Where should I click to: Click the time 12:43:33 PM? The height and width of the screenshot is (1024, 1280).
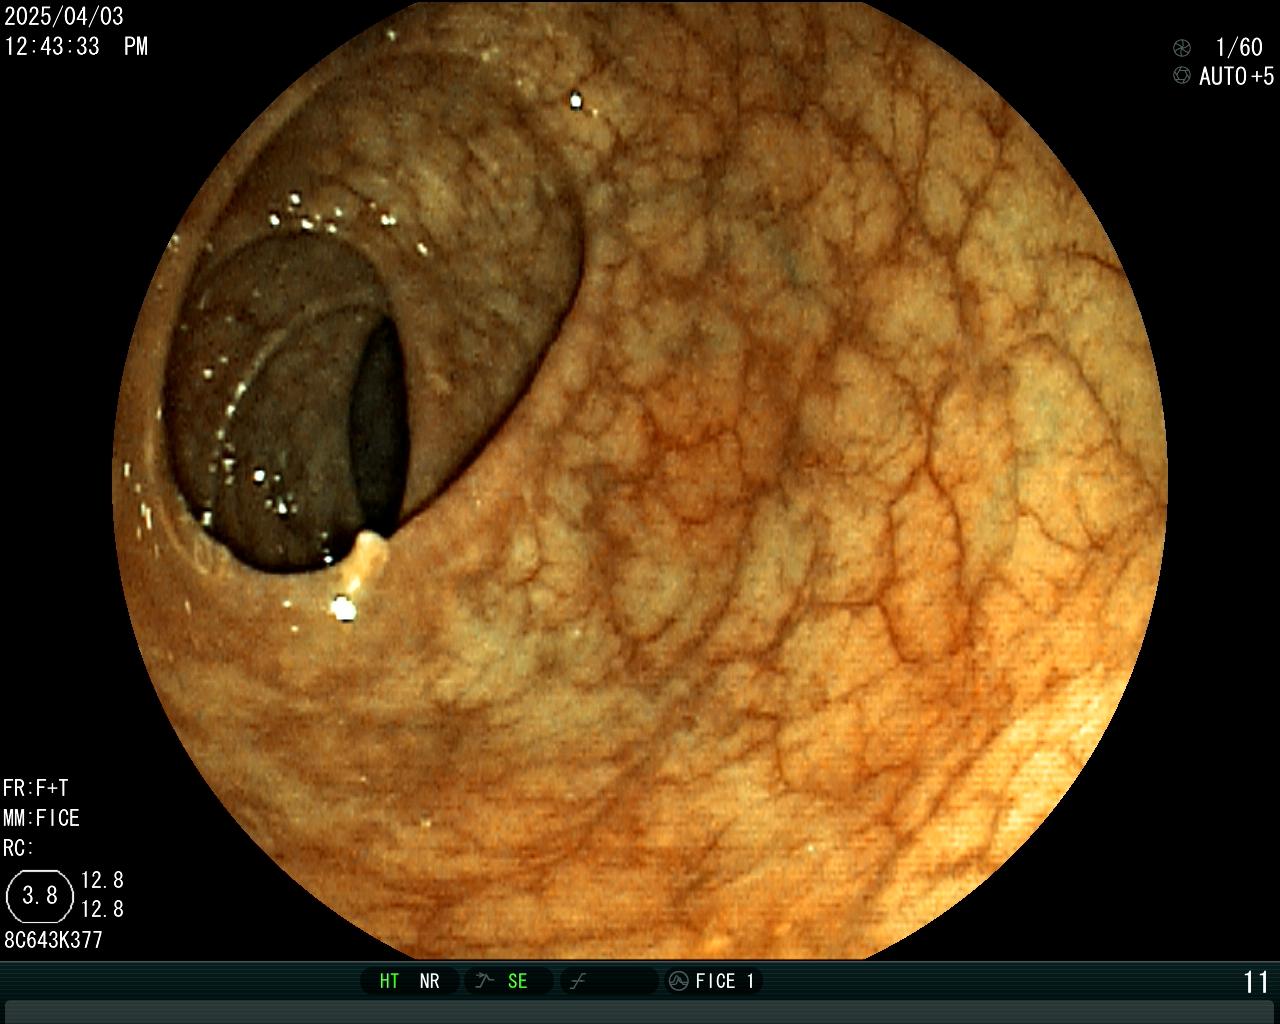pos(76,46)
